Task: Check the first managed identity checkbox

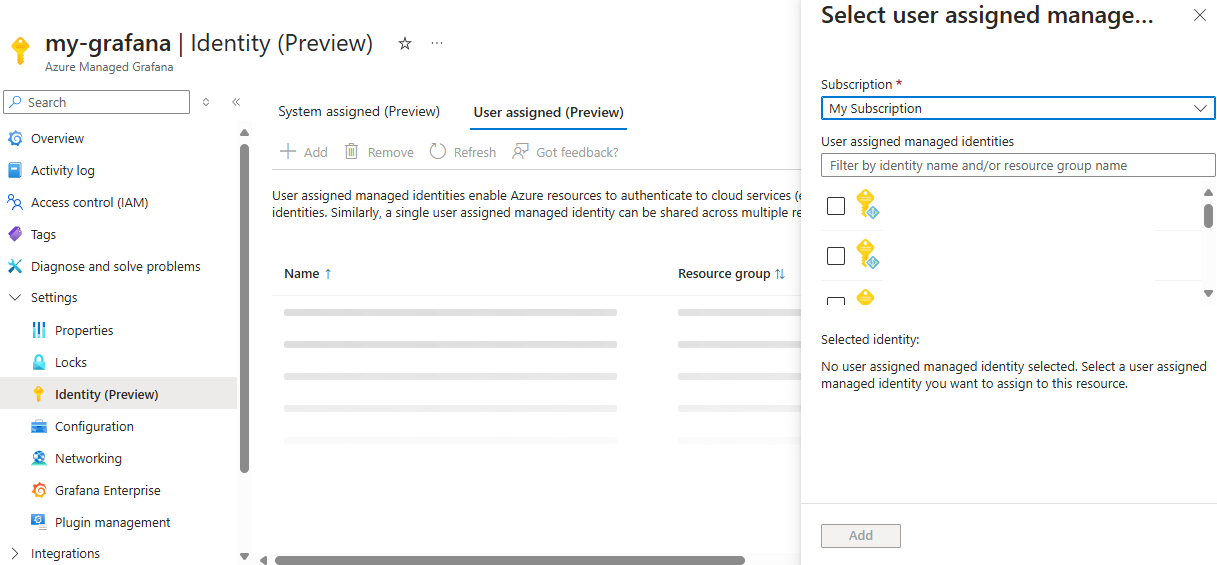Action: pos(836,206)
